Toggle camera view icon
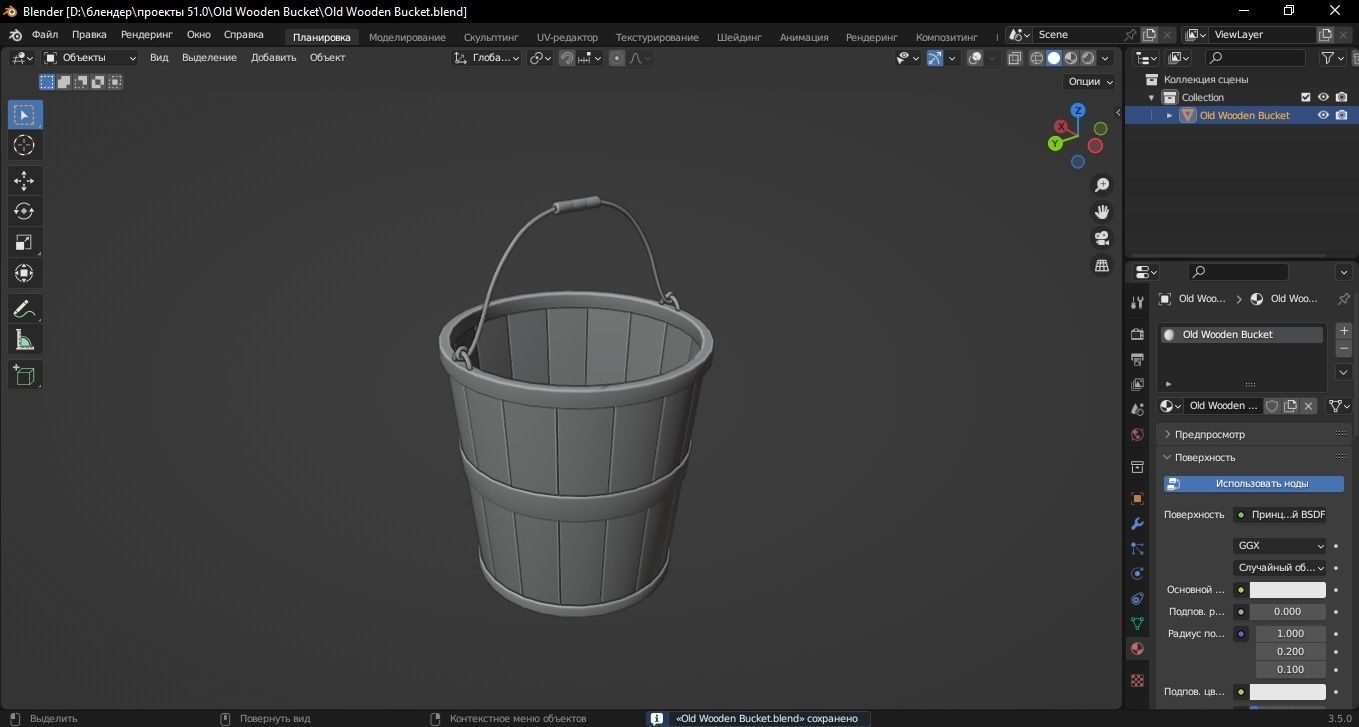 point(1102,238)
